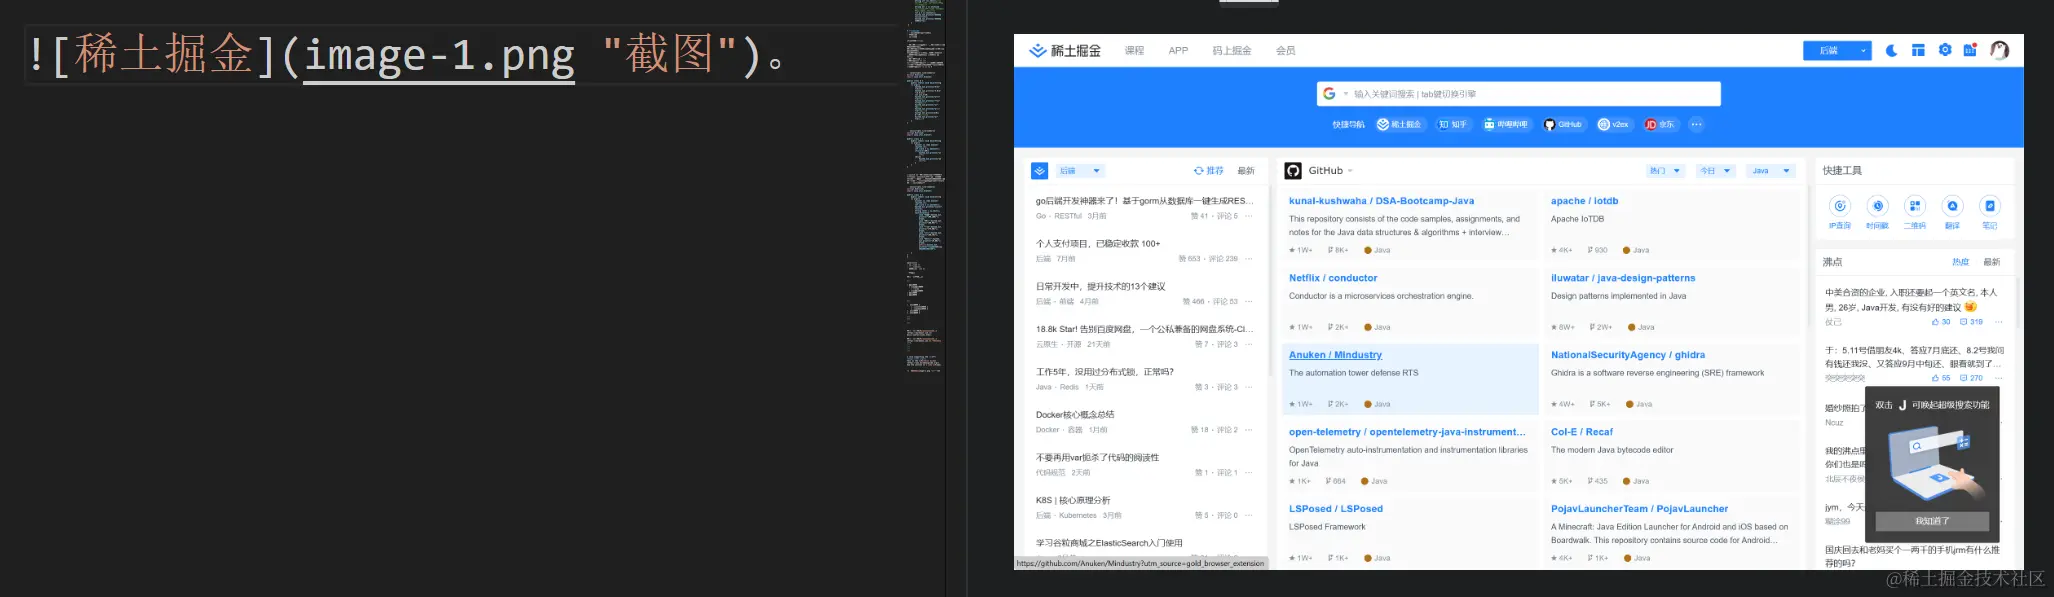This screenshot has width=2054, height=597.
Task: Like the 沸点 post with 55 likes
Action: [1941, 378]
